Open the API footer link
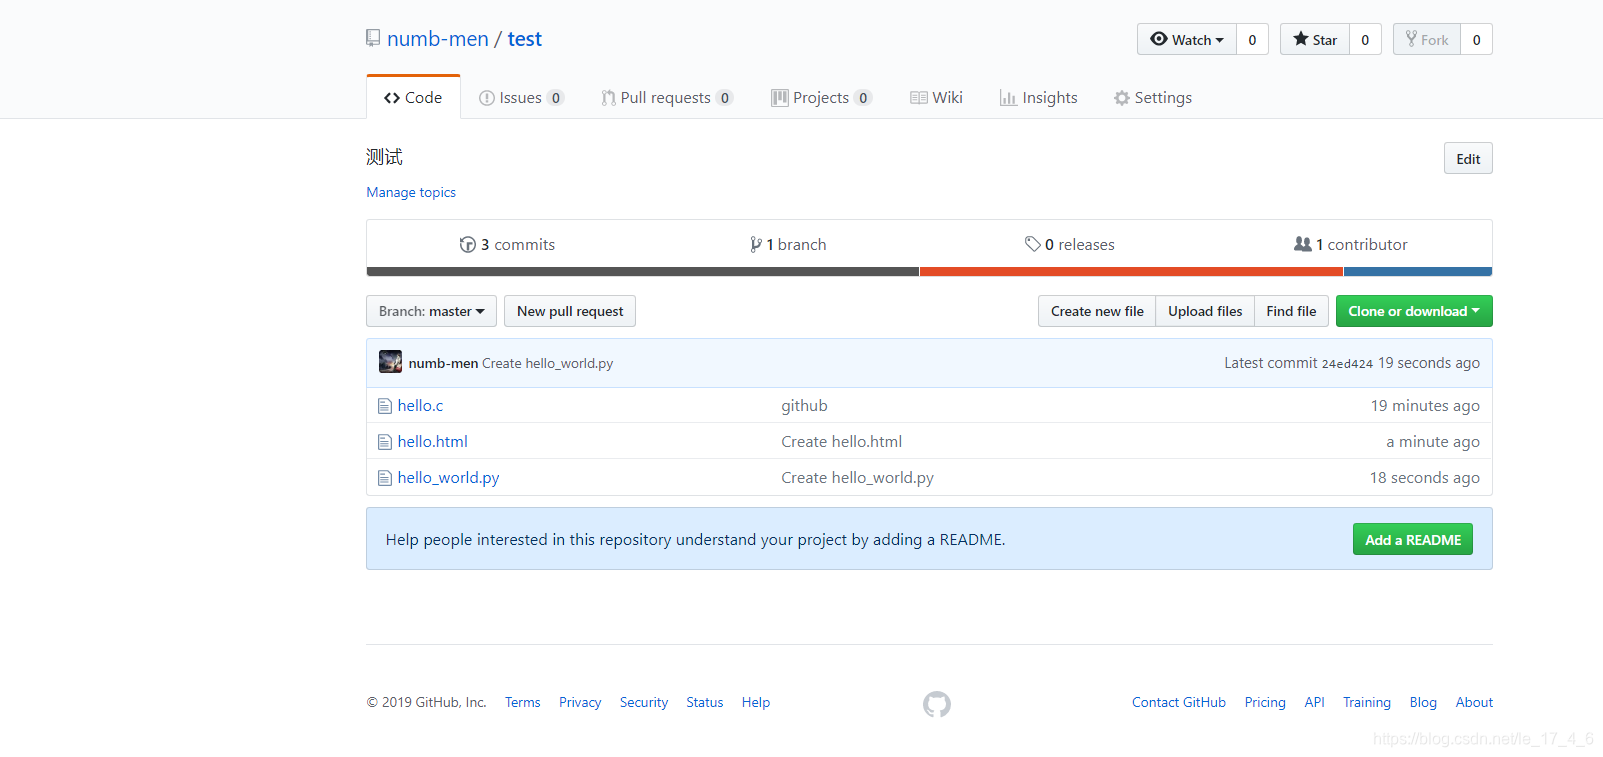This screenshot has width=1603, height=757. (x=1314, y=702)
